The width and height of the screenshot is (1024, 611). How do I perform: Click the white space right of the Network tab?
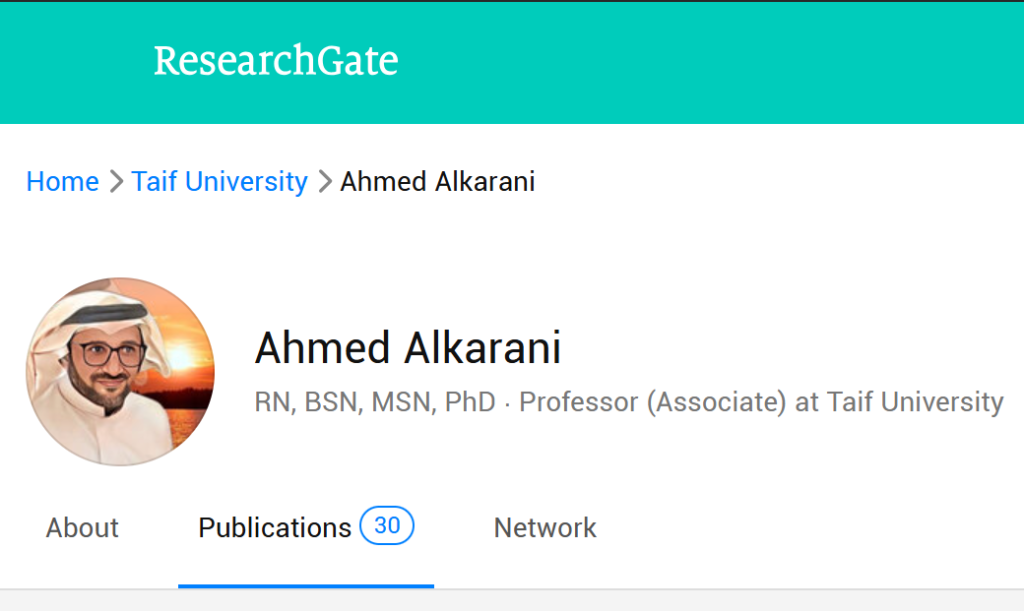pyautogui.click(x=800, y=528)
